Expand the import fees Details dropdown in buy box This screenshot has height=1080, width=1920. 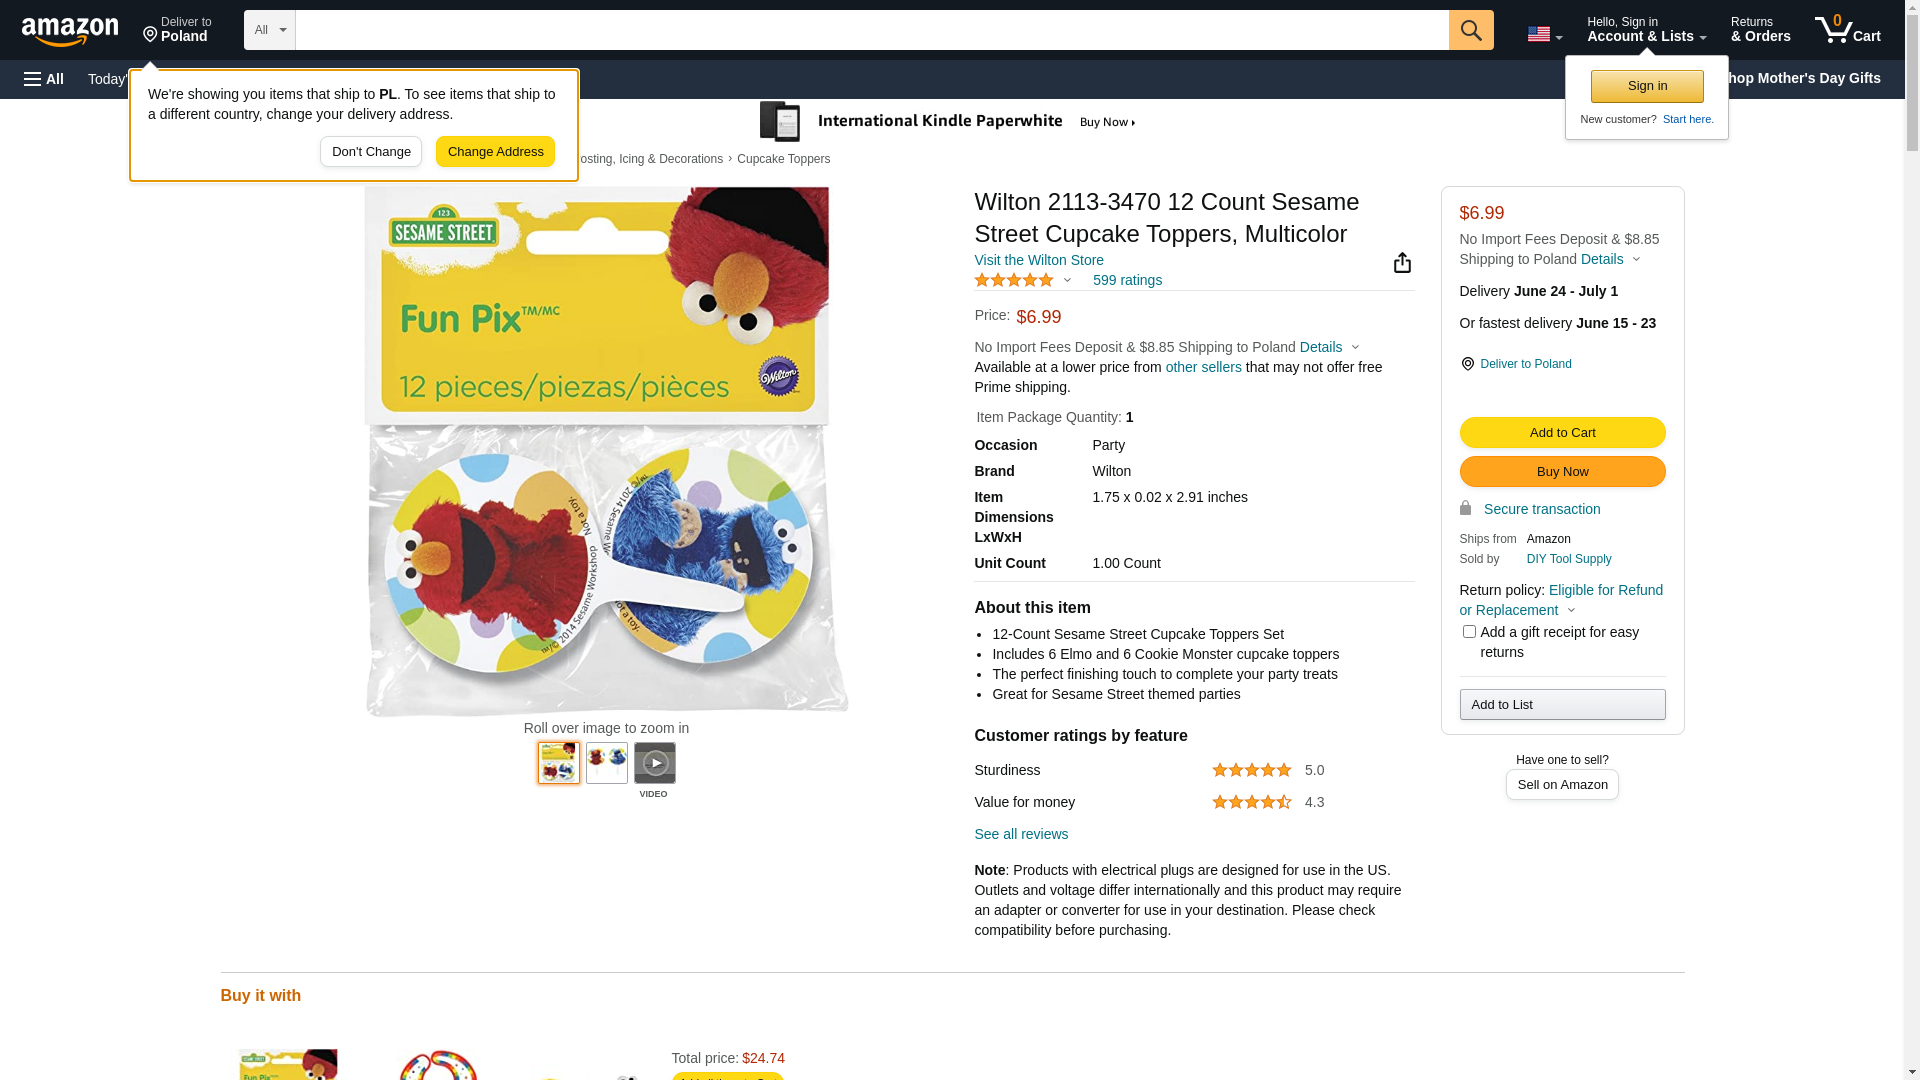tap(1610, 259)
